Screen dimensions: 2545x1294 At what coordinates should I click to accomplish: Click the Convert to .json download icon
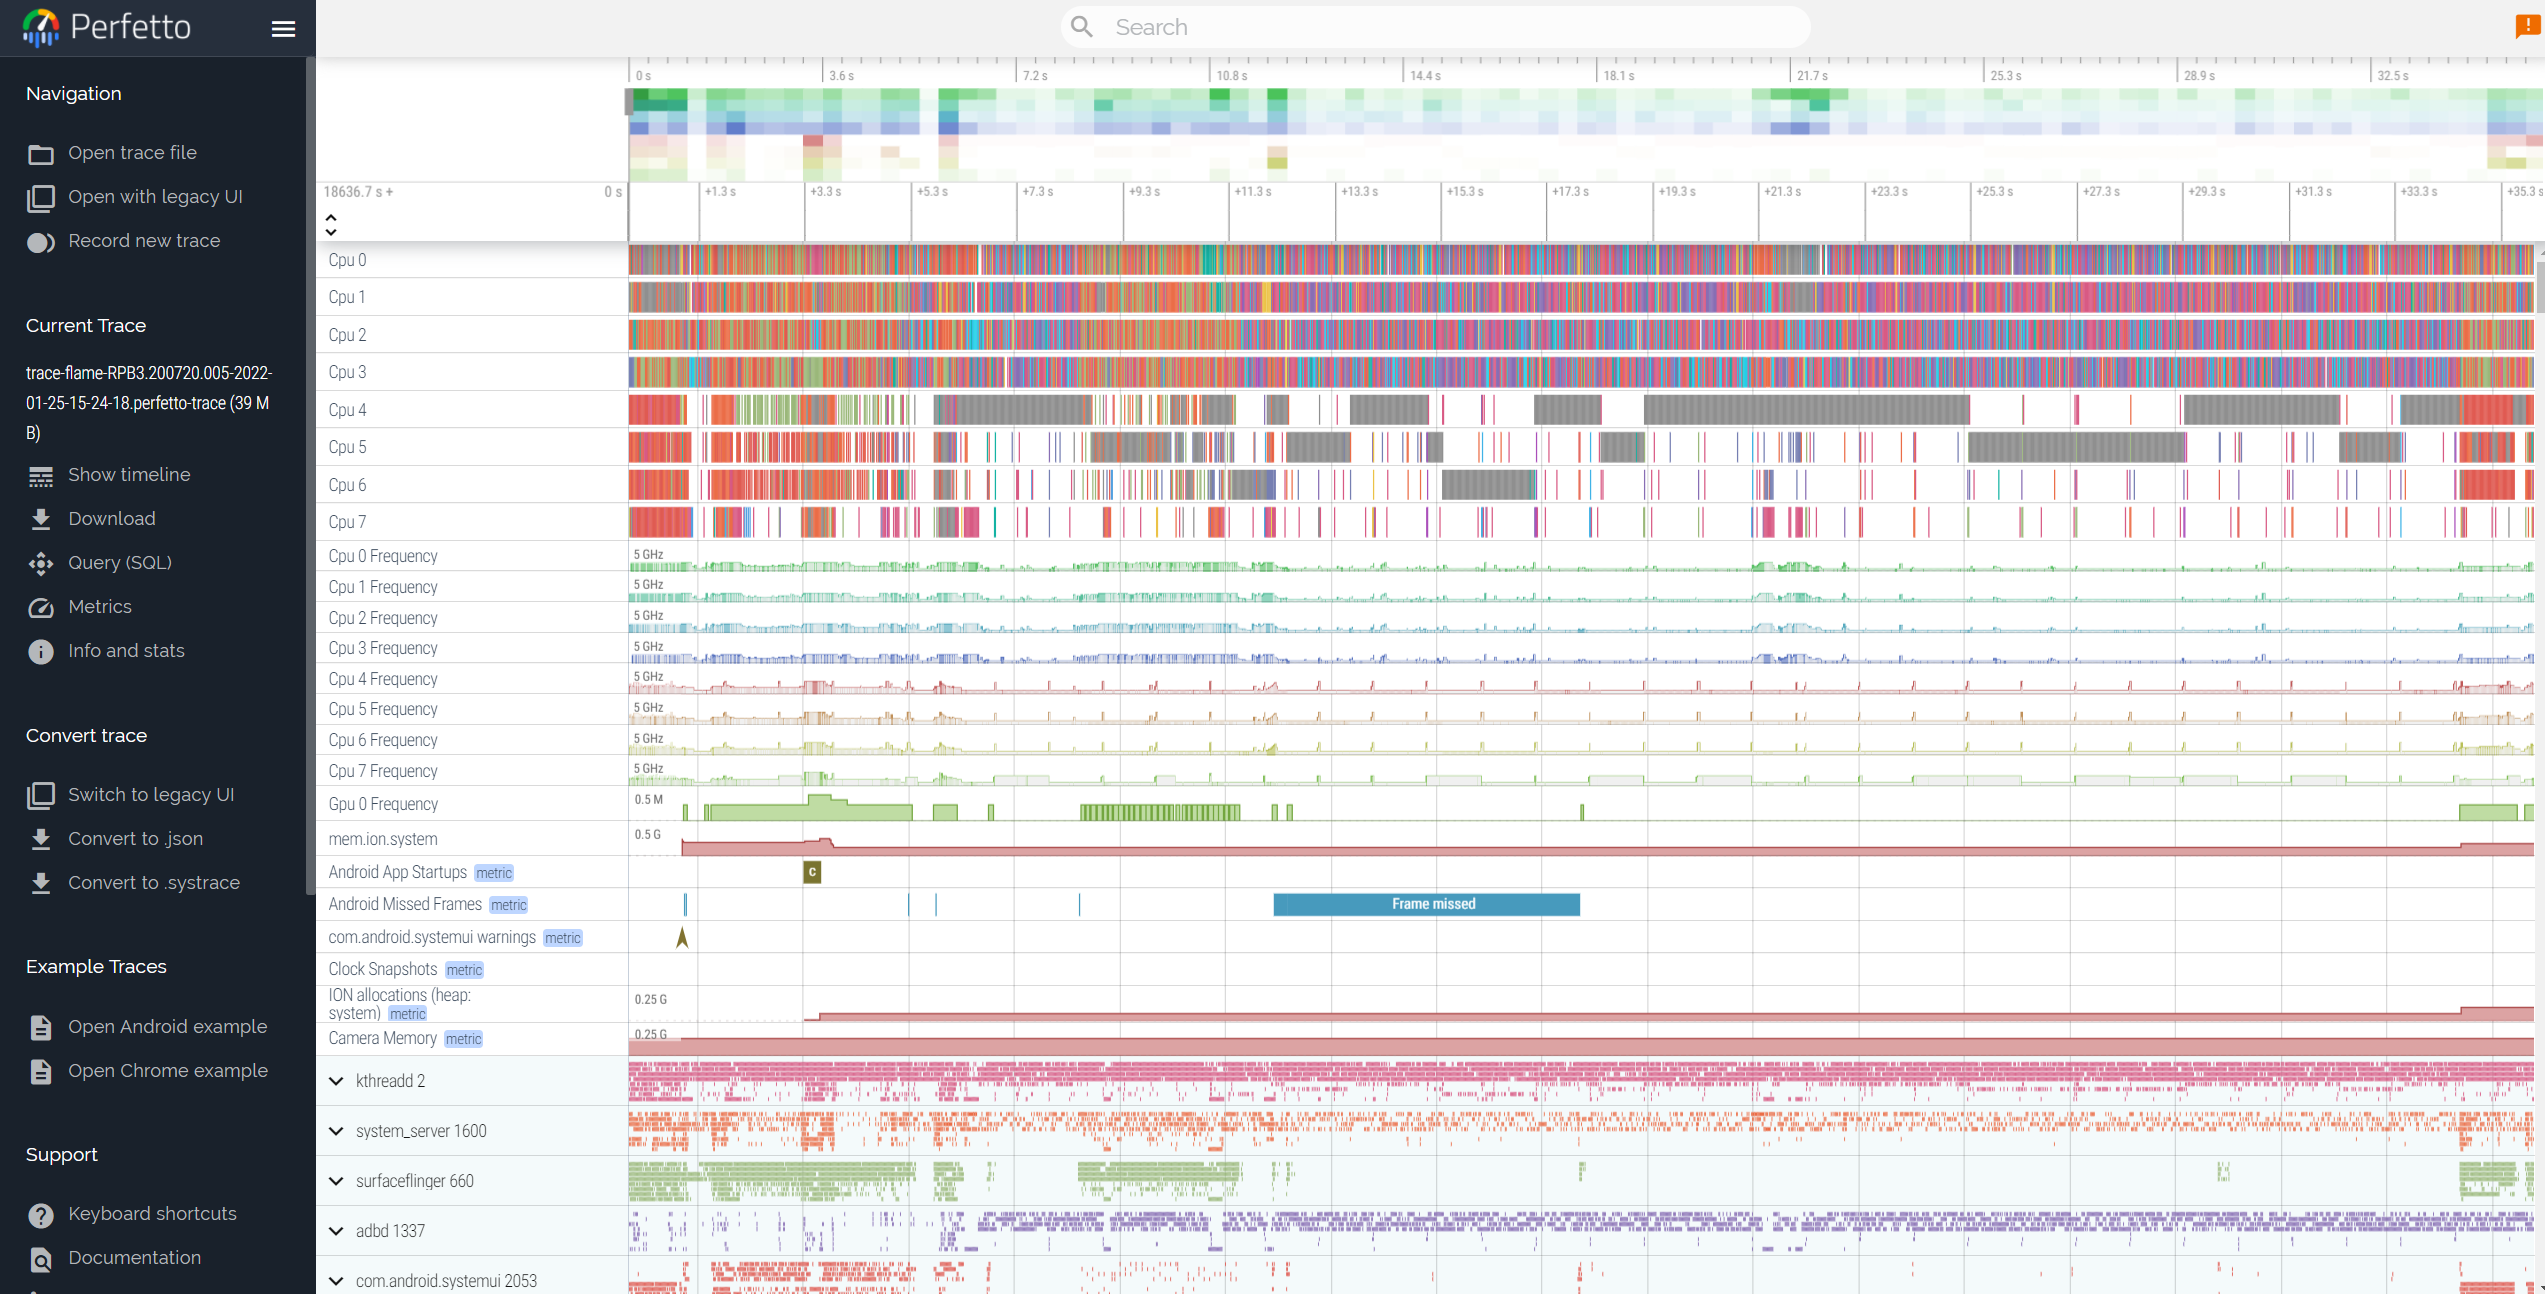click(x=41, y=839)
